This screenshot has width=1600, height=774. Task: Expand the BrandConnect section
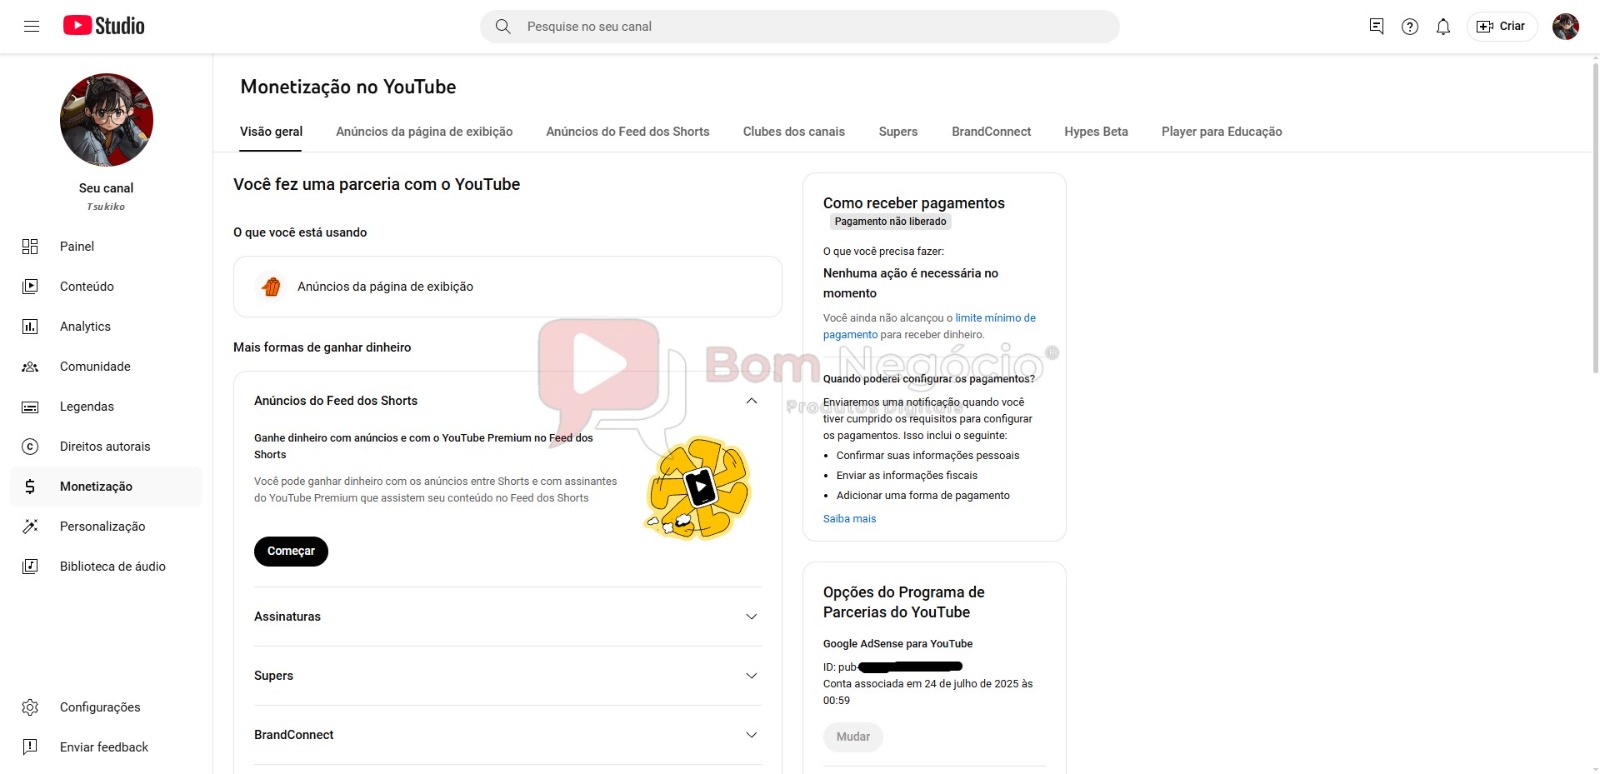tap(752, 735)
